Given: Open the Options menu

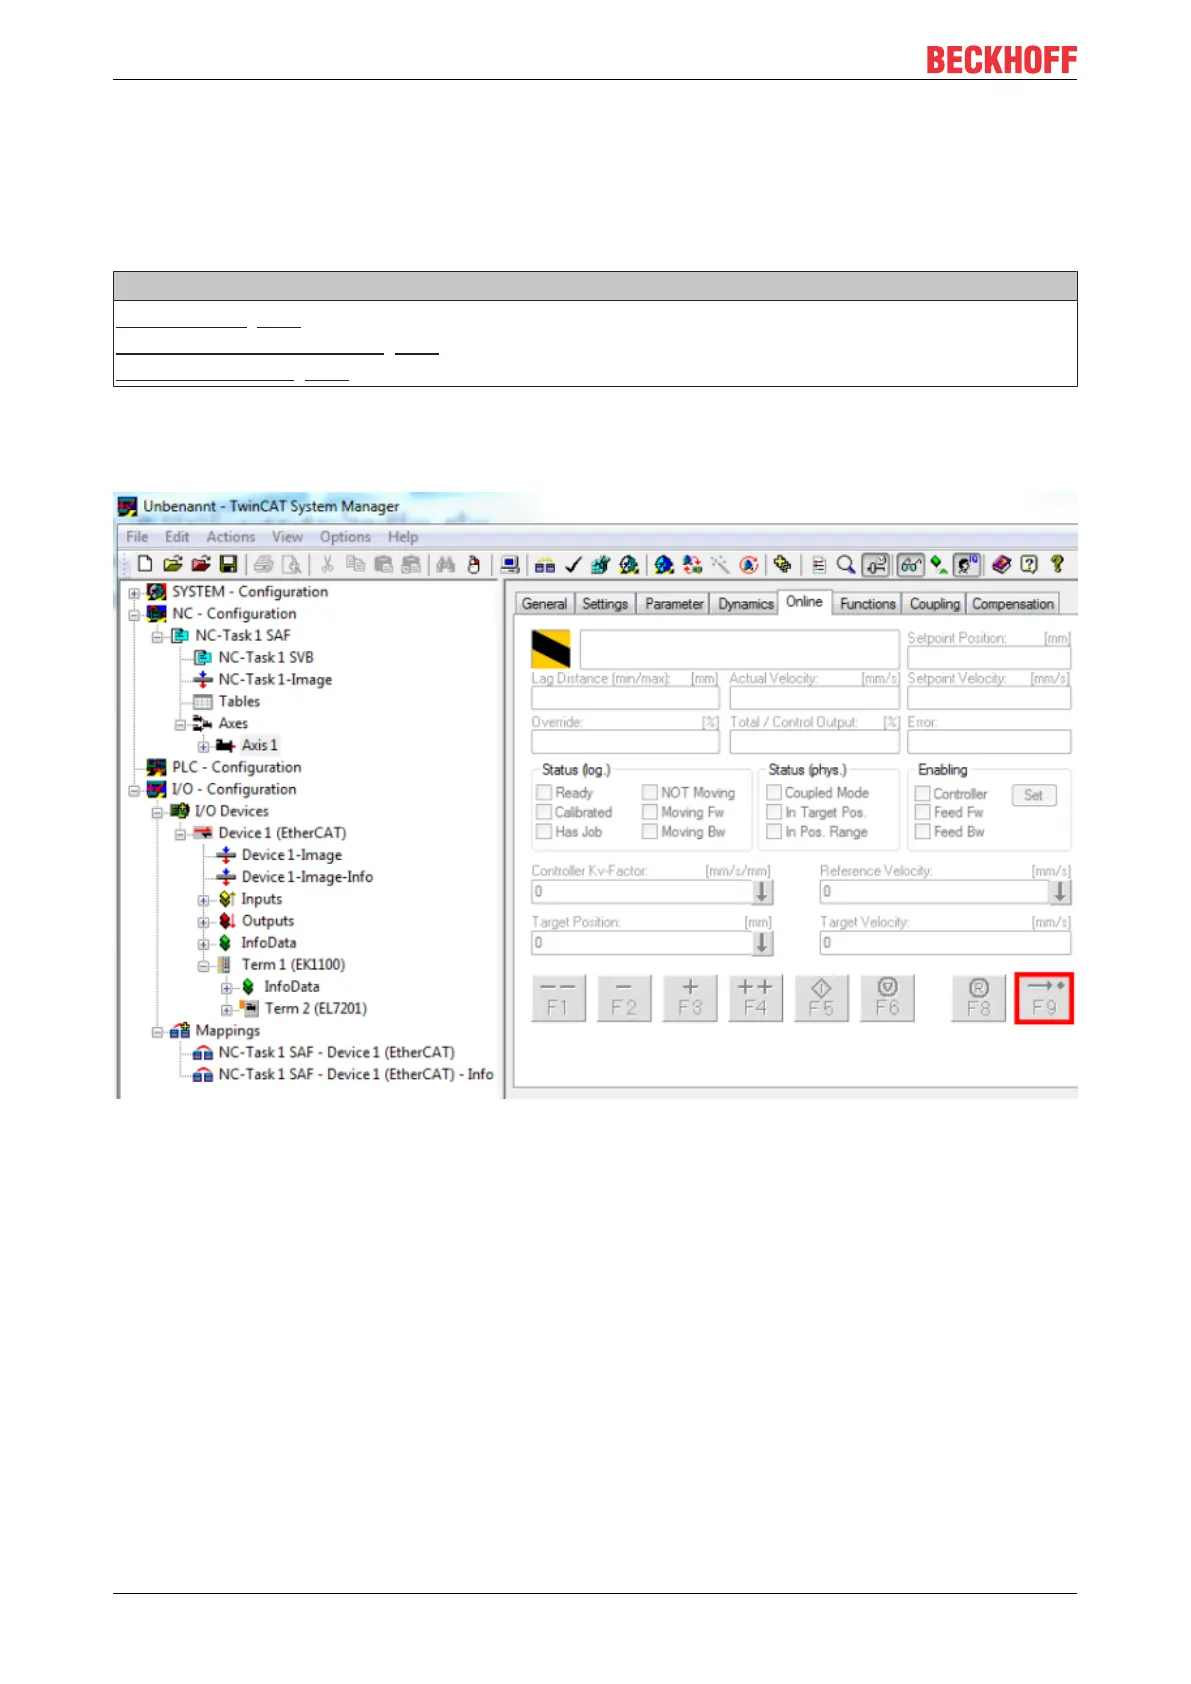Looking at the screenshot, I should (x=345, y=537).
